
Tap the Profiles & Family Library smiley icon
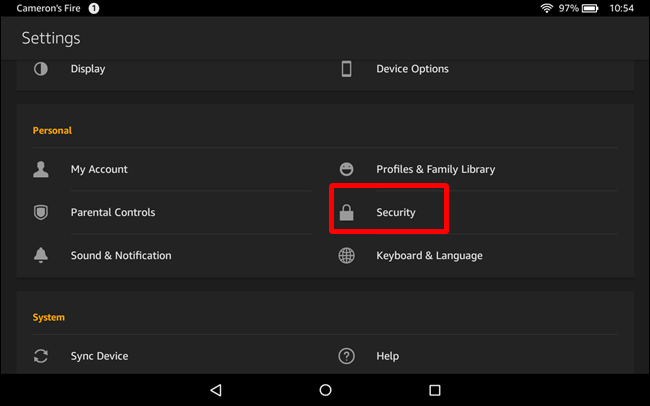pyautogui.click(x=346, y=169)
